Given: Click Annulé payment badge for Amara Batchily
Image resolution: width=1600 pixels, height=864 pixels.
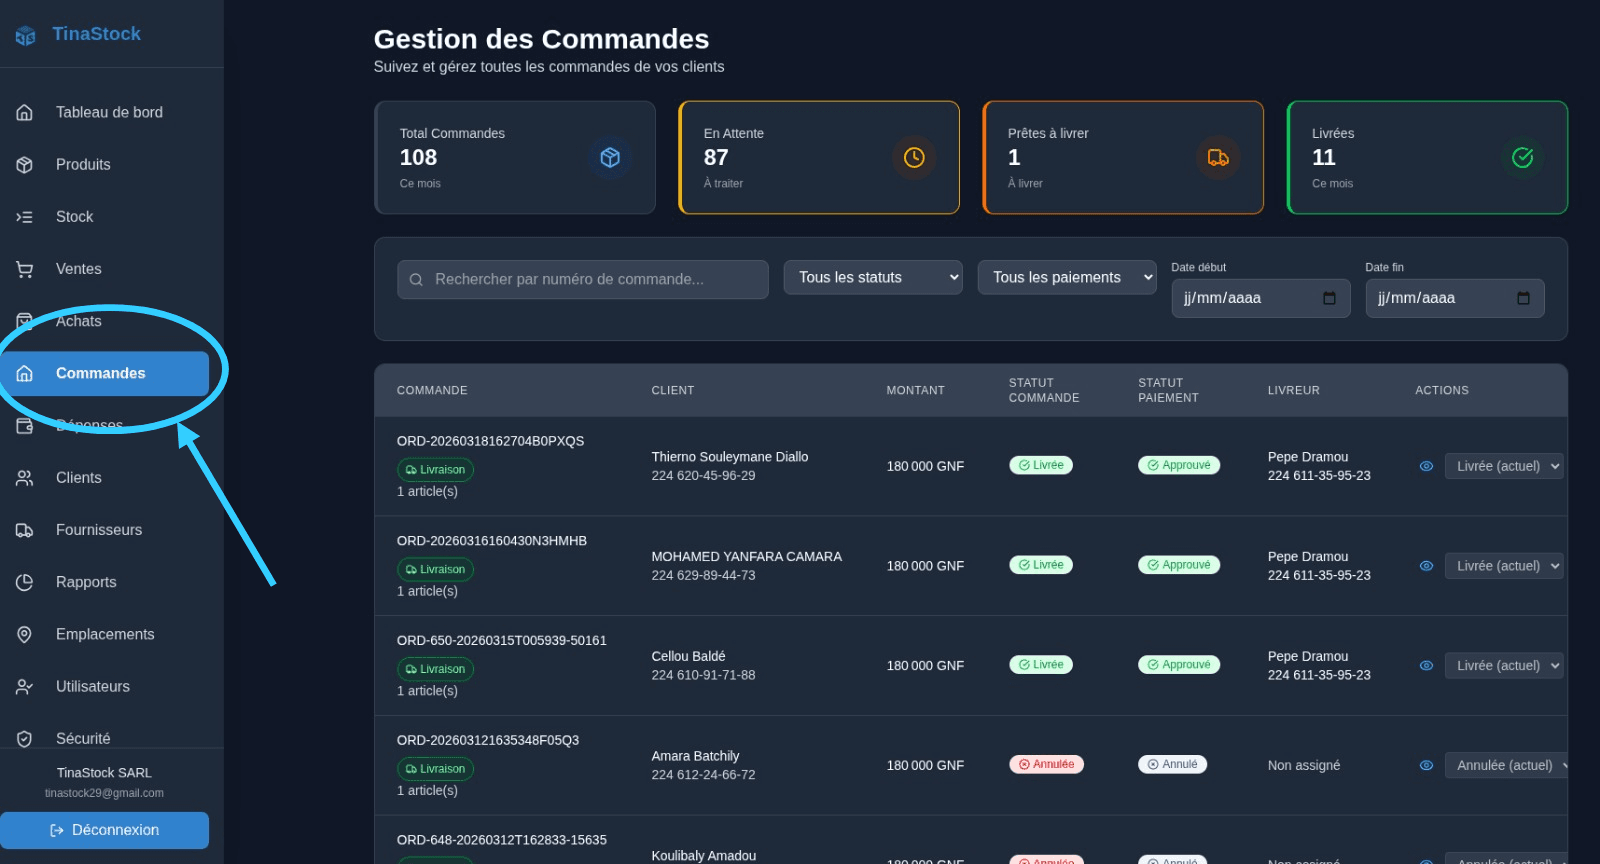Looking at the screenshot, I should 1172,764.
